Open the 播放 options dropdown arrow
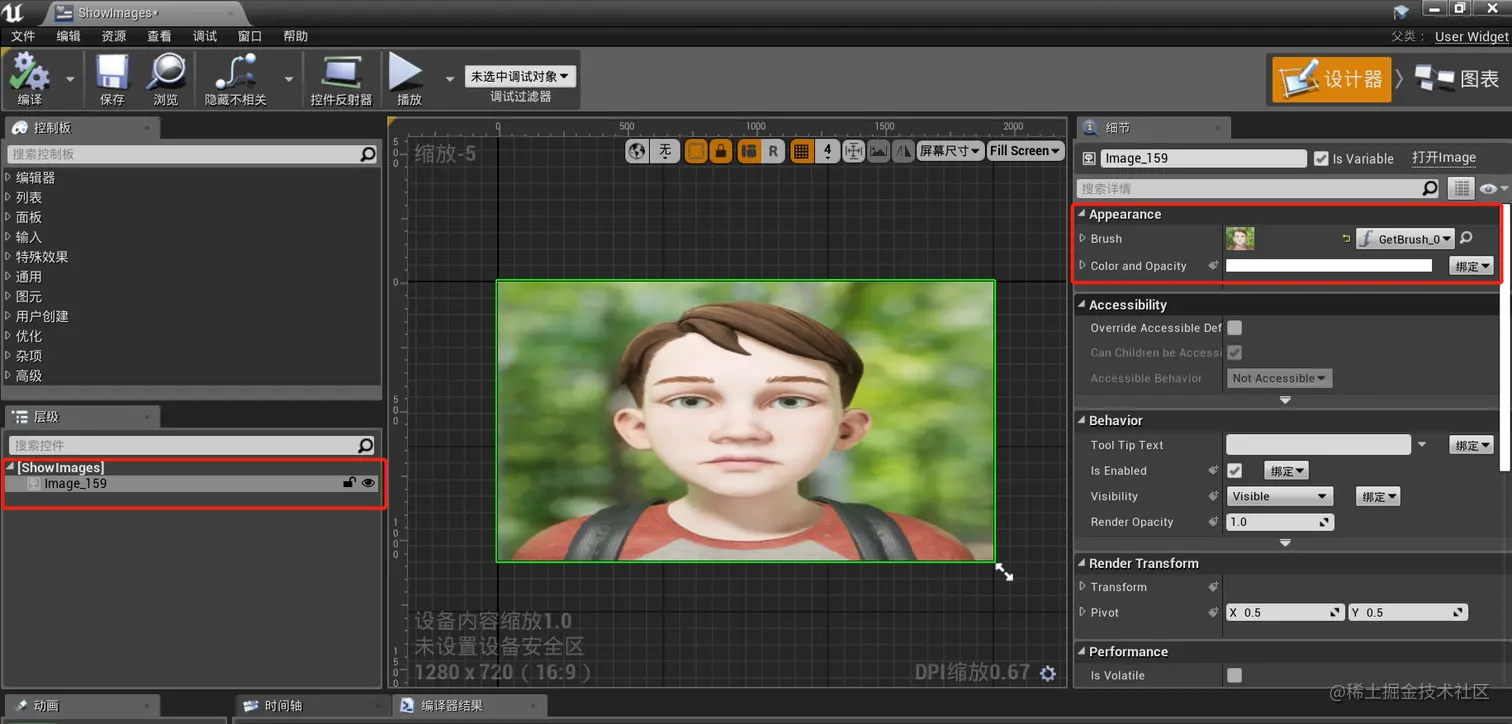 450,79
